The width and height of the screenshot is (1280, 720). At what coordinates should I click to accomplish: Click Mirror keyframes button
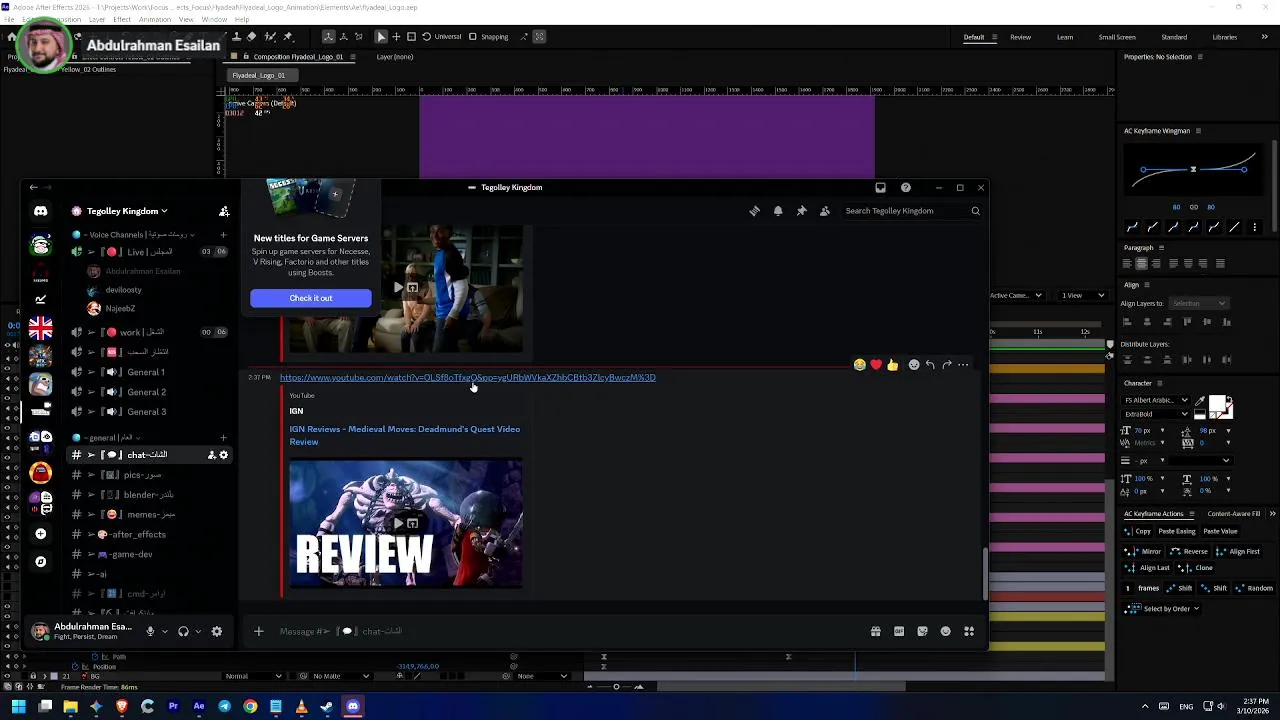pos(1145,551)
